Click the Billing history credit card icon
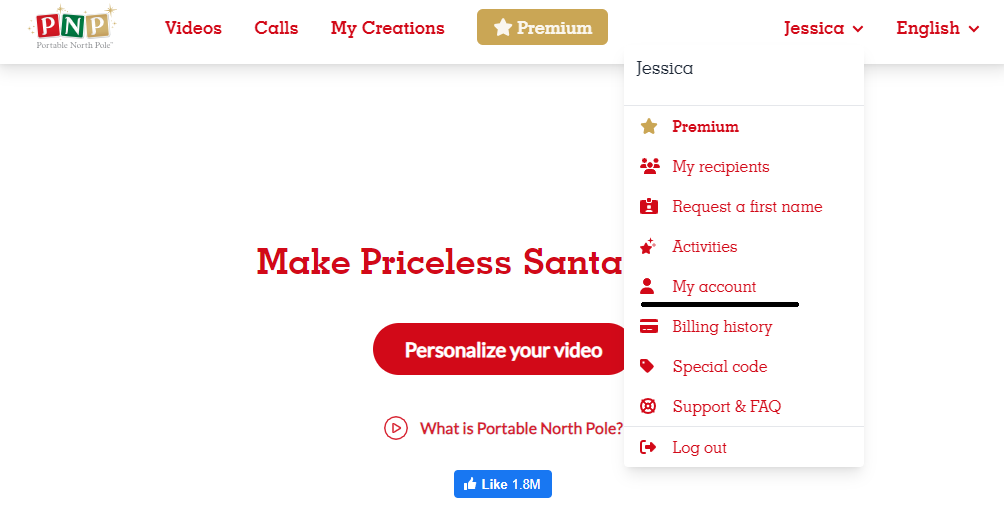The width and height of the screenshot is (1004, 515). [649, 327]
